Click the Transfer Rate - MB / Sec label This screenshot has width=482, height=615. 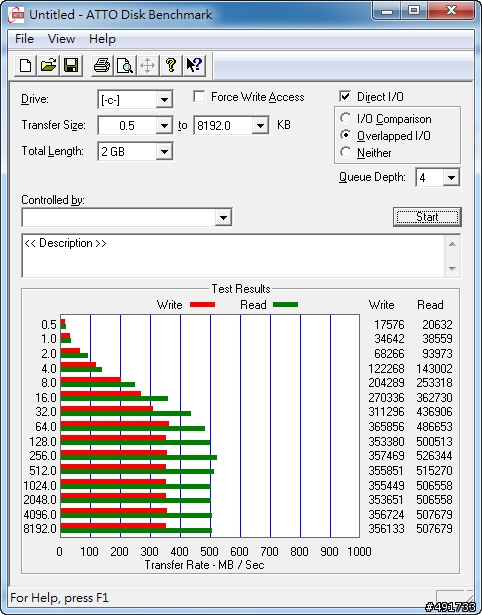pyautogui.click(x=205, y=565)
